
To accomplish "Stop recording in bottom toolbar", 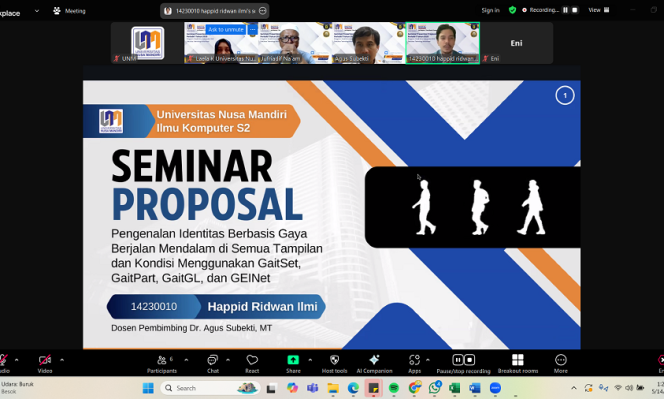I will click(x=470, y=360).
